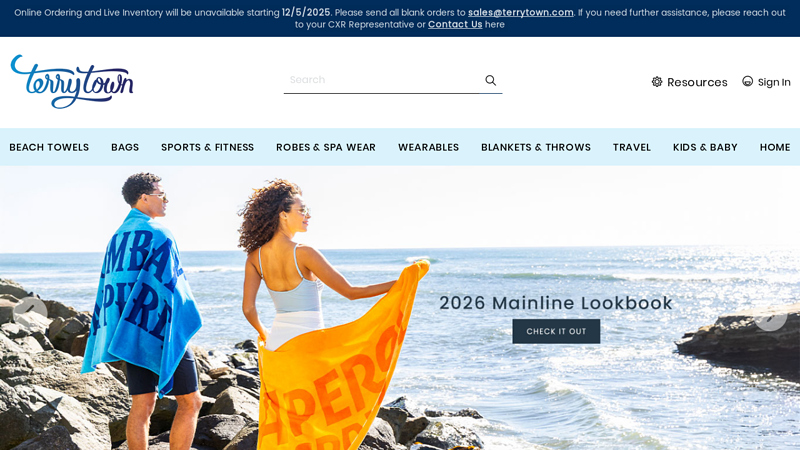Click the Sign In user icon
The image size is (800, 450).
pos(747,81)
